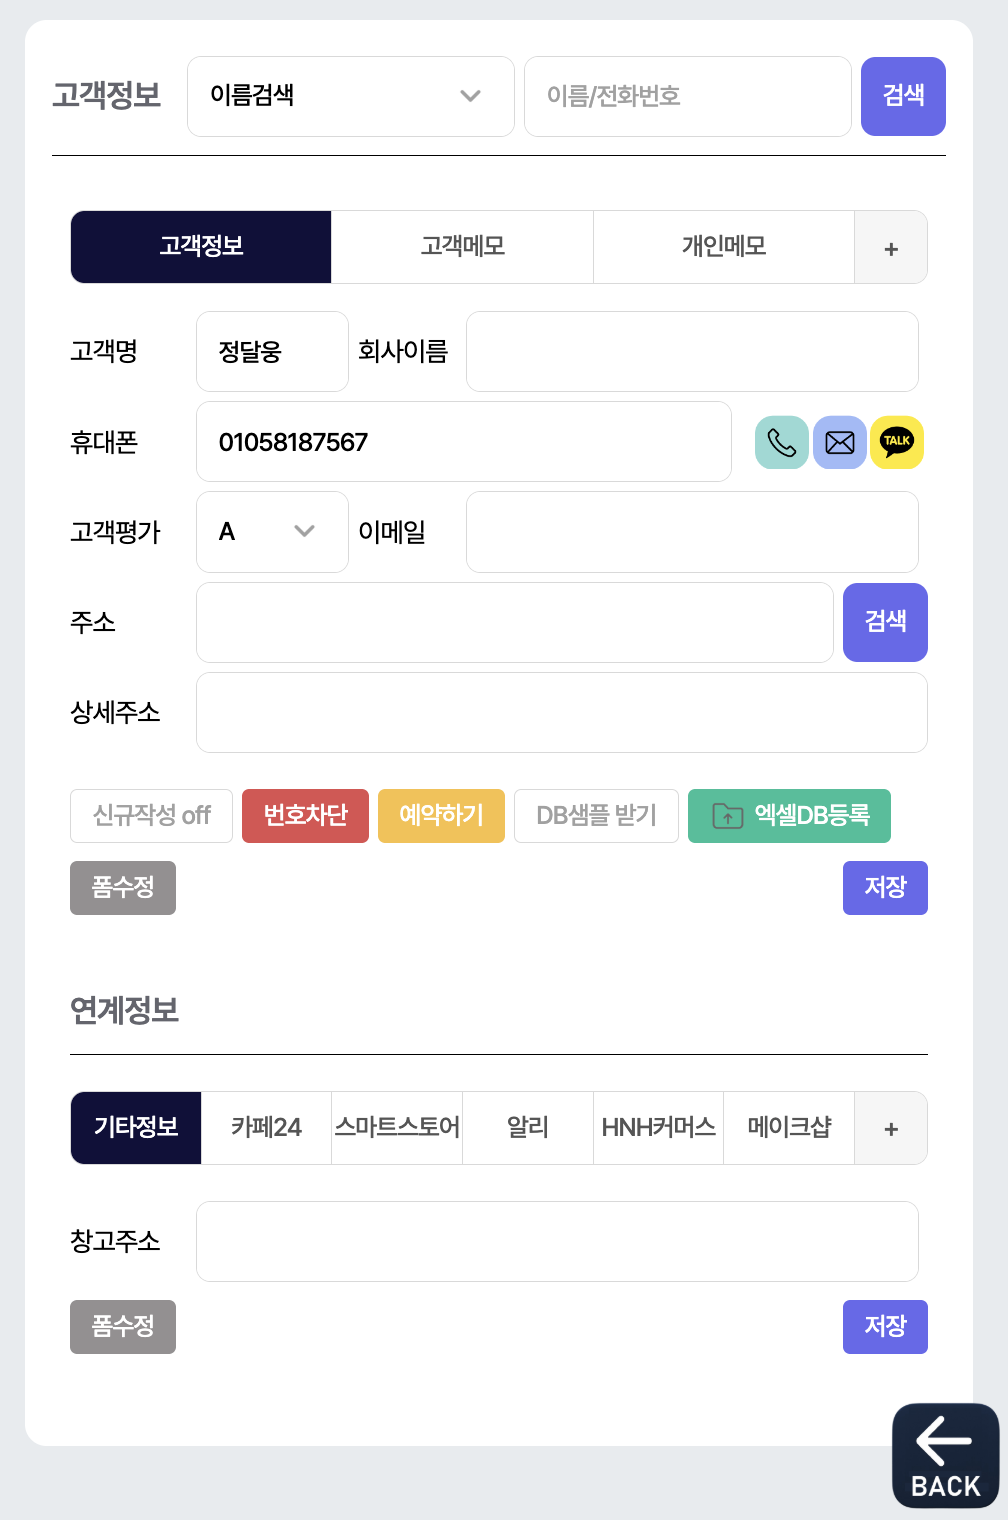
Task: Click the 이름/전화번호 search field
Action: click(x=687, y=96)
